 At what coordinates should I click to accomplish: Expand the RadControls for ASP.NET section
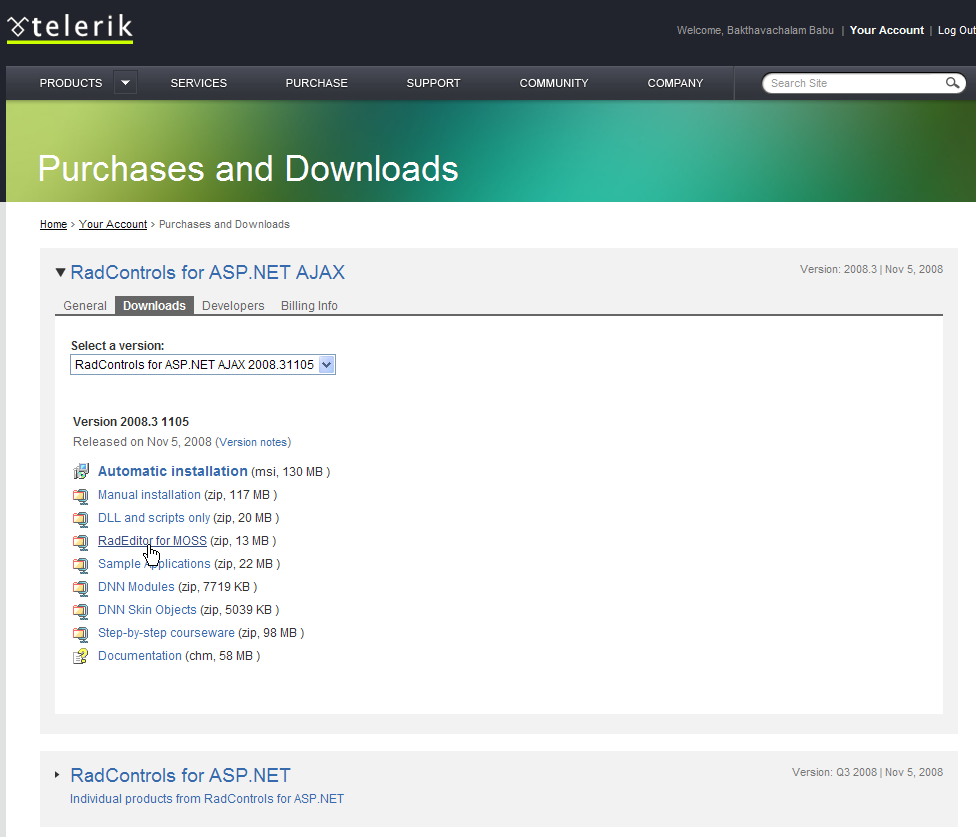[x=58, y=775]
